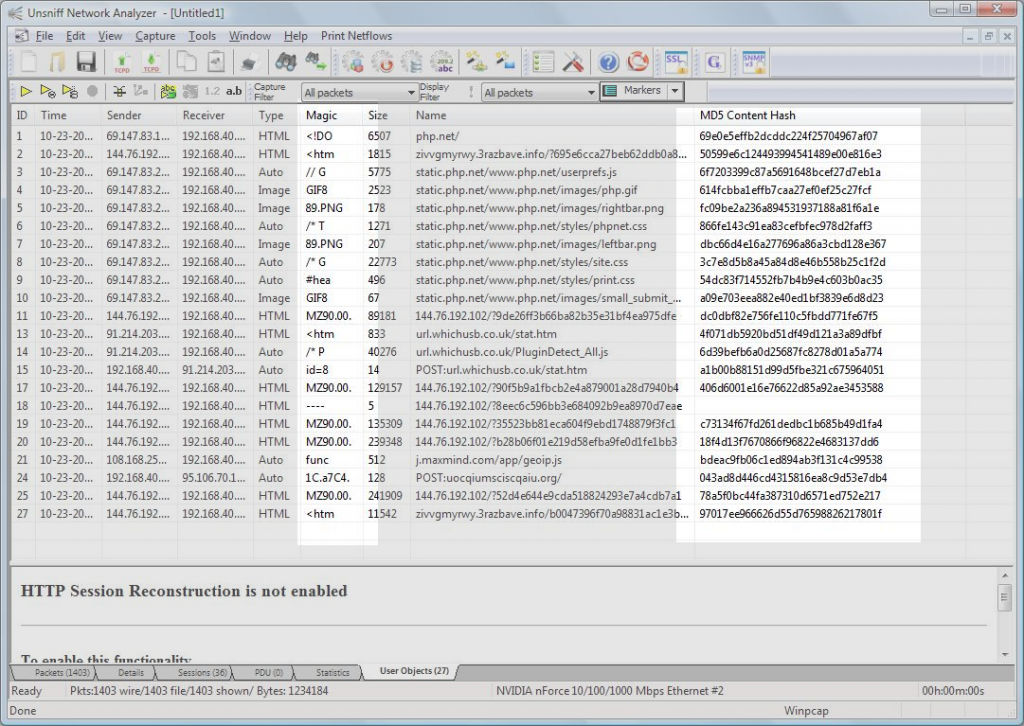Click the green abc toolbar icon

pos(168,91)
